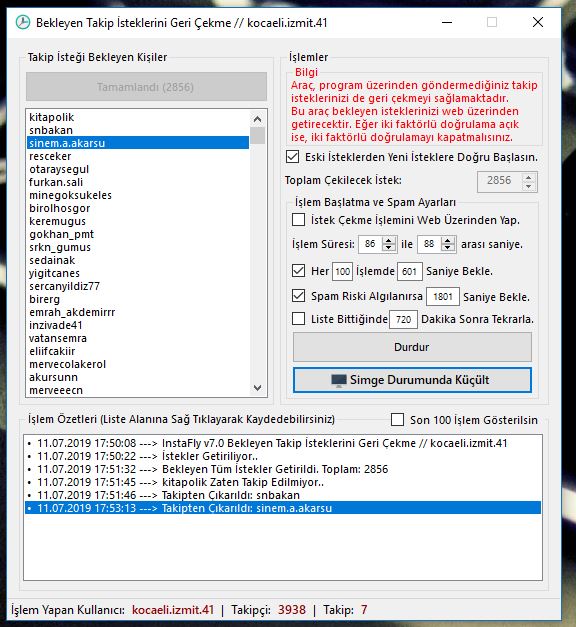Image resolution: width=576 pixels, height=627 pixels.
Task: Click kocaeli.izmit.41 username in status bar
Action: tap(173, 610)
